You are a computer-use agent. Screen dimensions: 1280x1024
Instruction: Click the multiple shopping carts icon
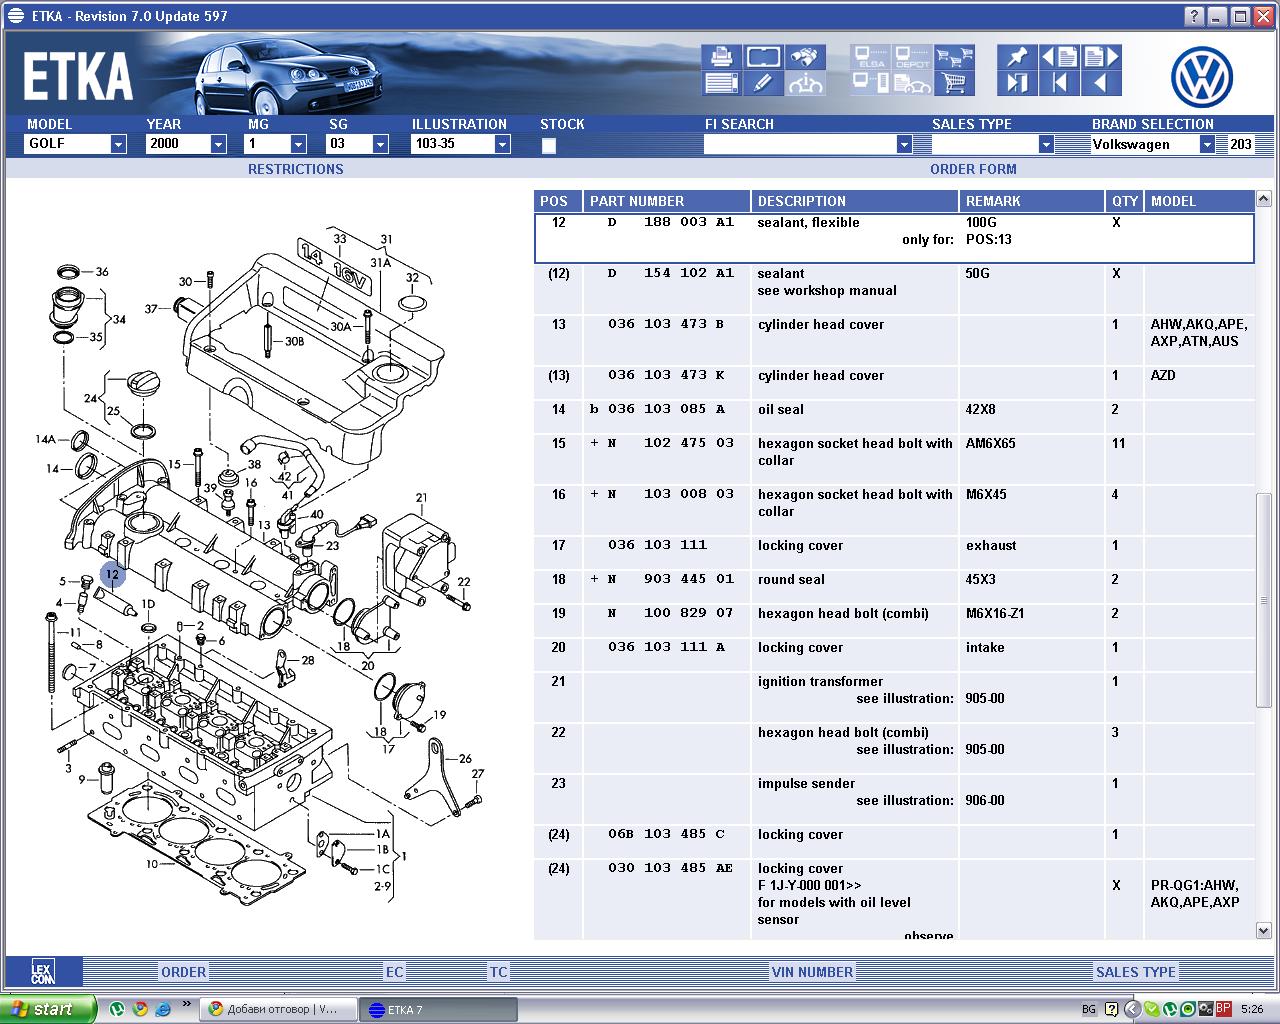[x=955, y=57]
